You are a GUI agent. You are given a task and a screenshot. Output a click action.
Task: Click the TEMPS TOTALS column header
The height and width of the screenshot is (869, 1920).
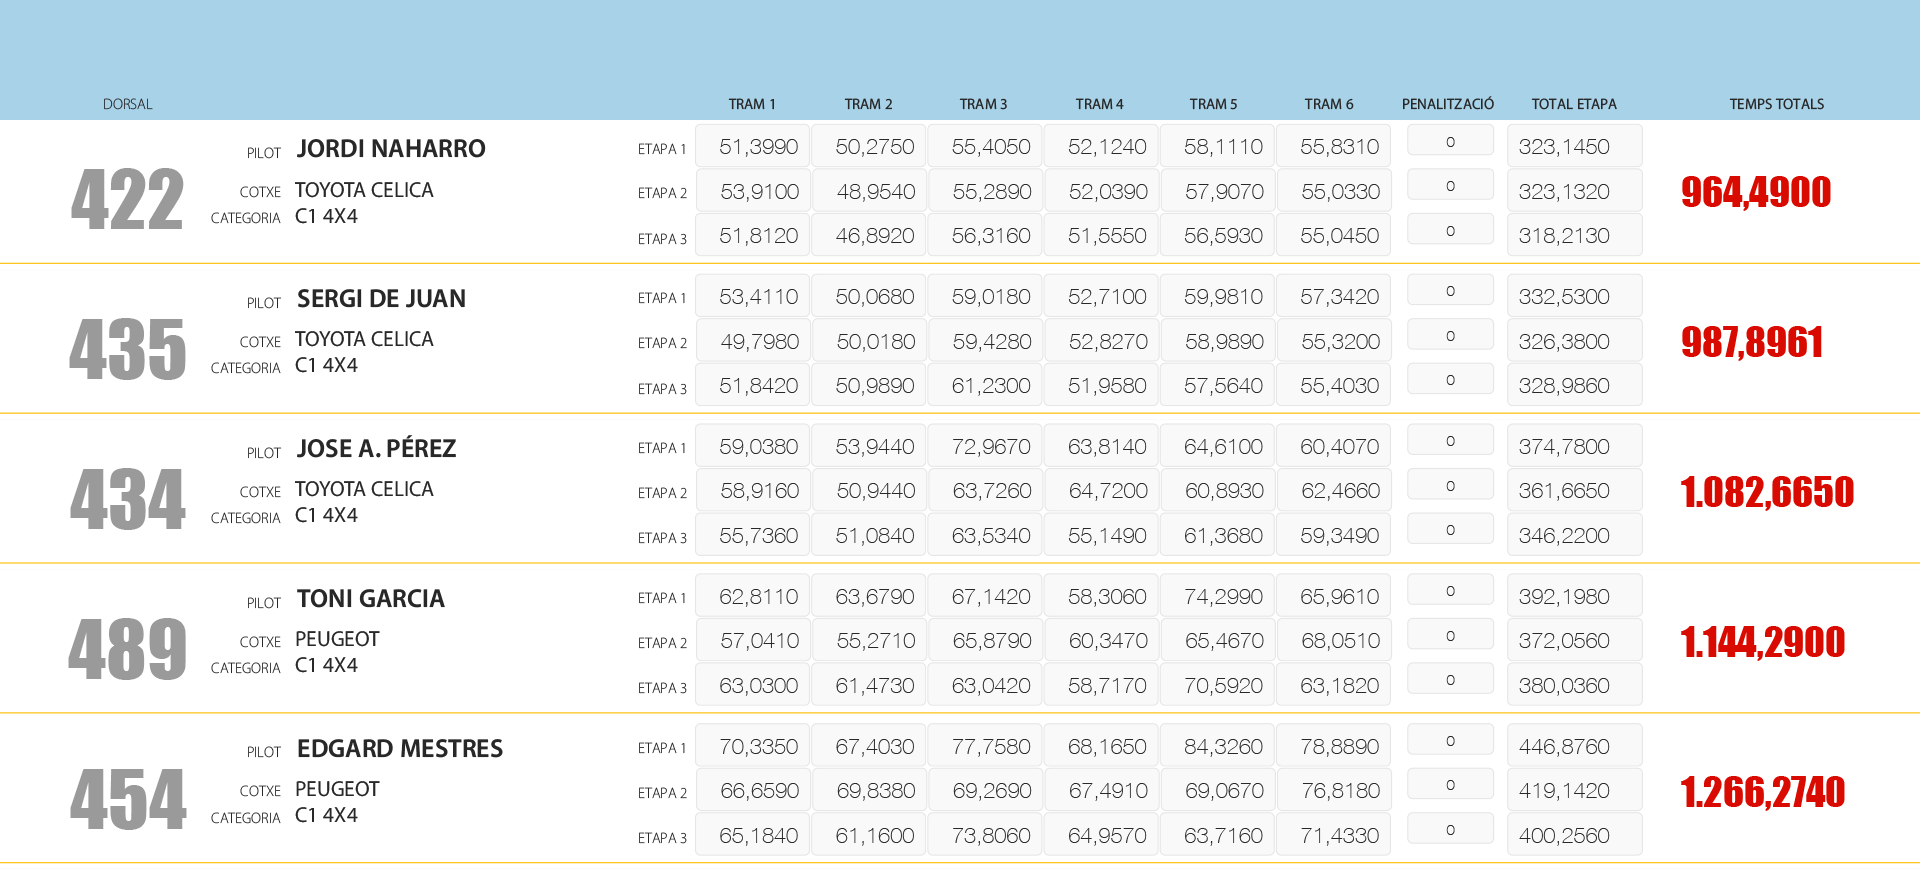click(1776, 104)
